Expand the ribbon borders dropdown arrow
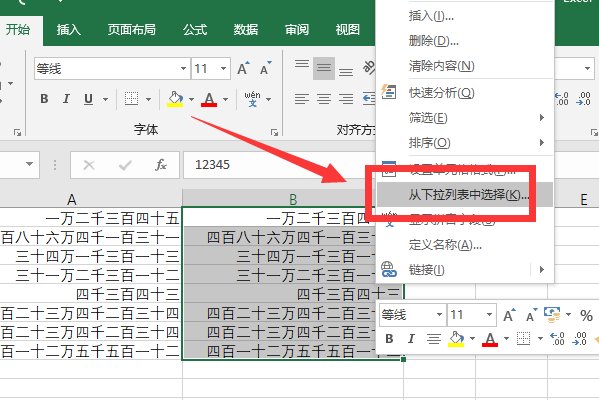The height and width of the screenshot is (400, 599). 148,99
